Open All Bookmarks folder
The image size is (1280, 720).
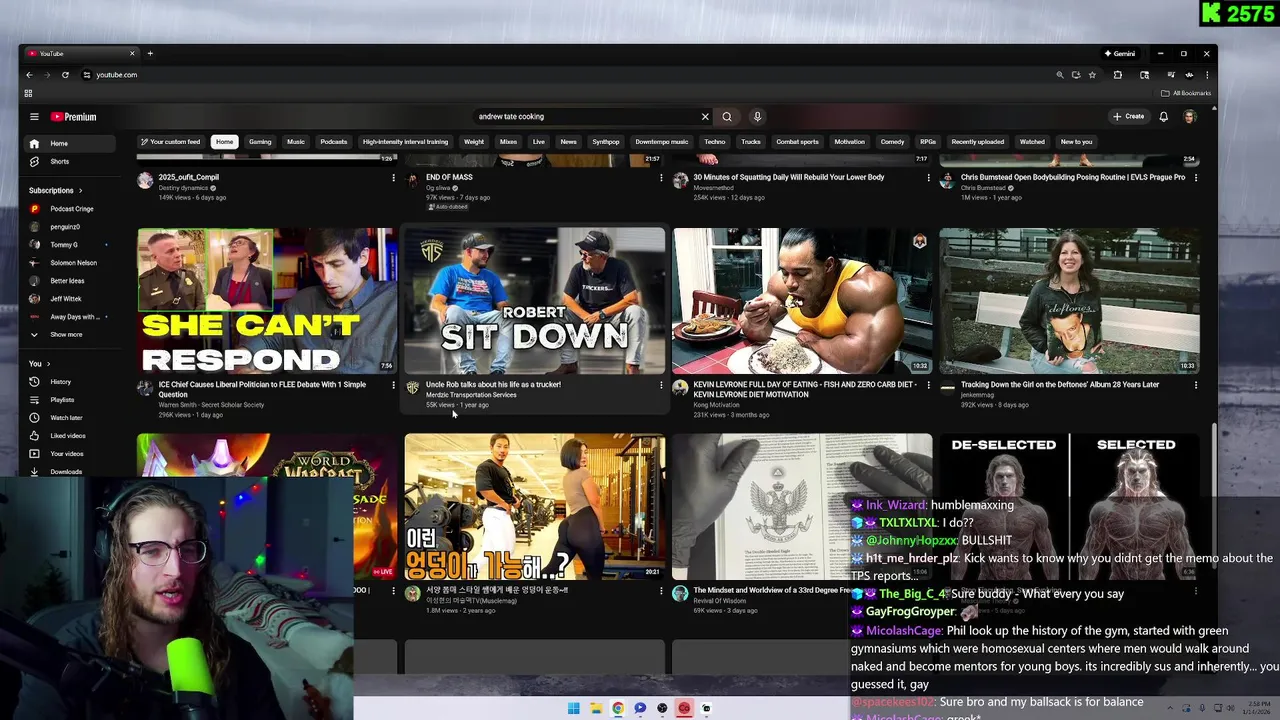(x=1186, y=93)
